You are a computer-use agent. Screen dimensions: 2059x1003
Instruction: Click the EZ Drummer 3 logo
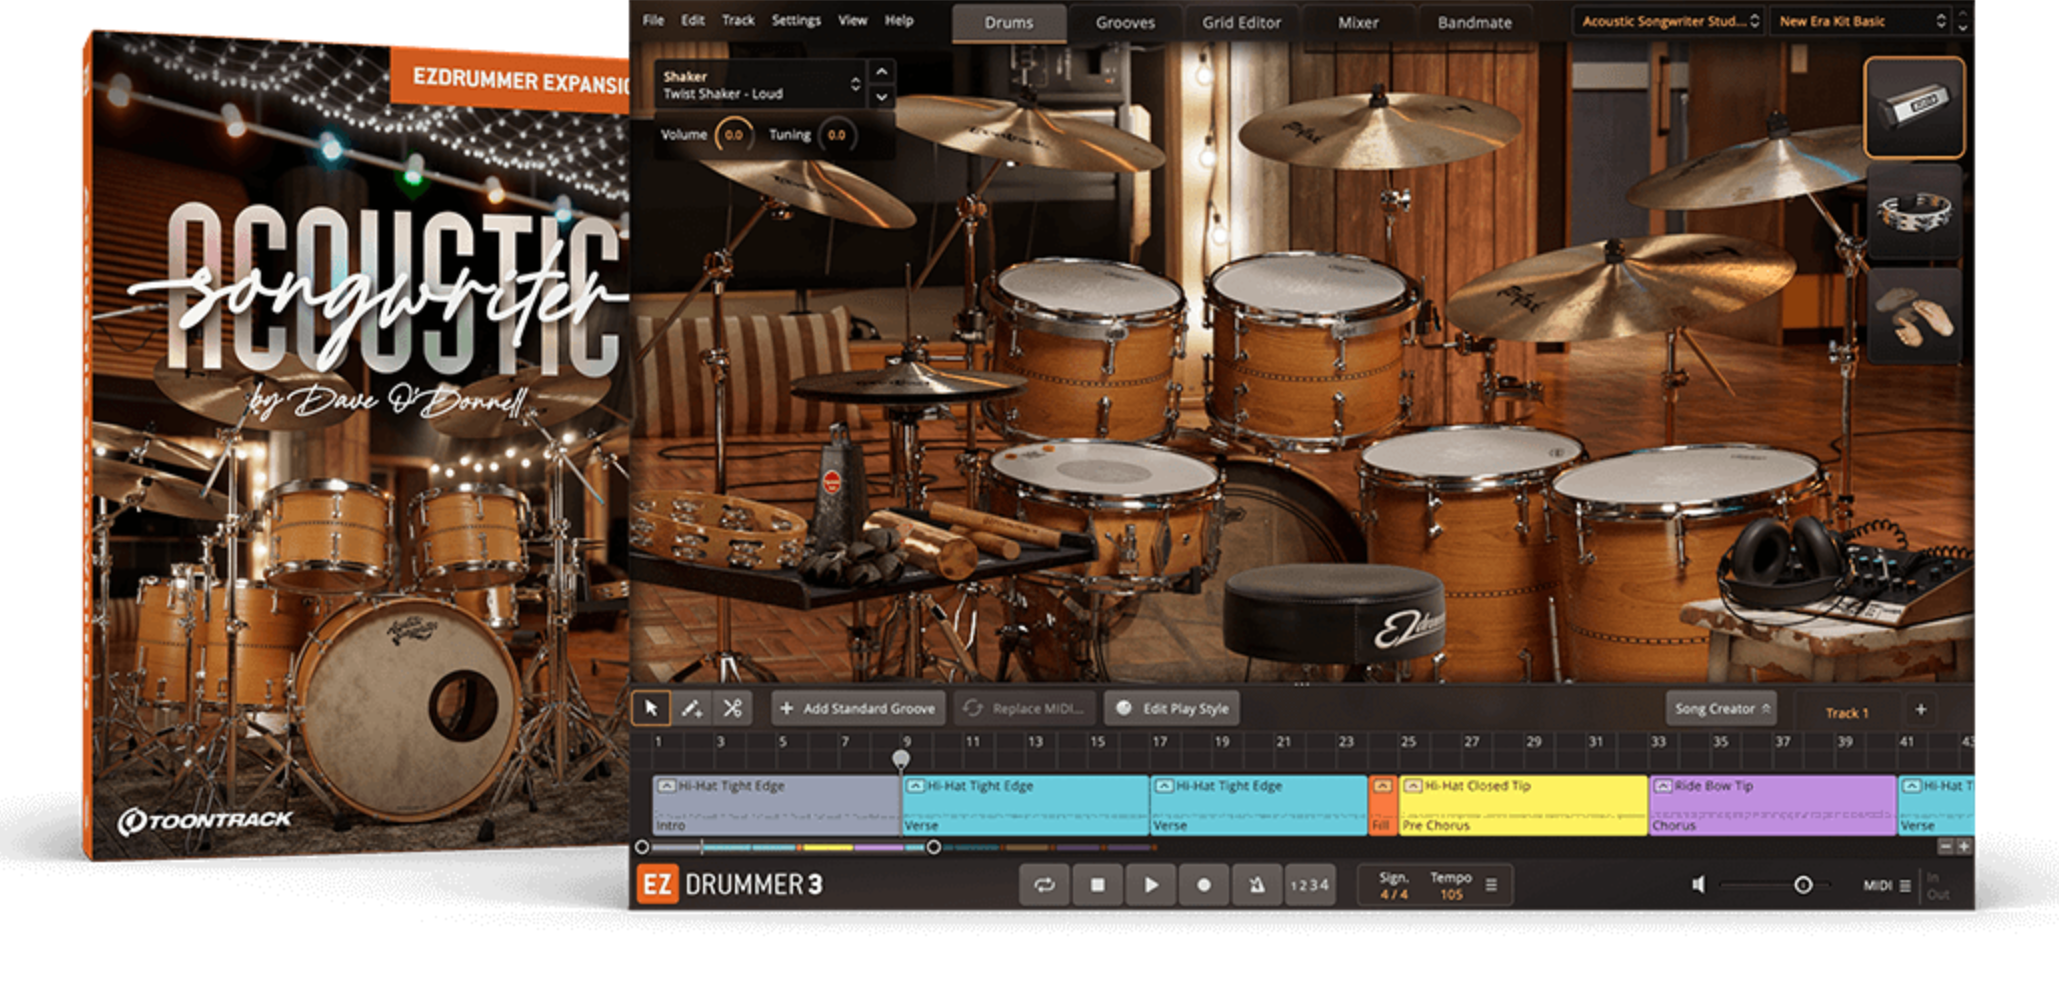point(730,885)
